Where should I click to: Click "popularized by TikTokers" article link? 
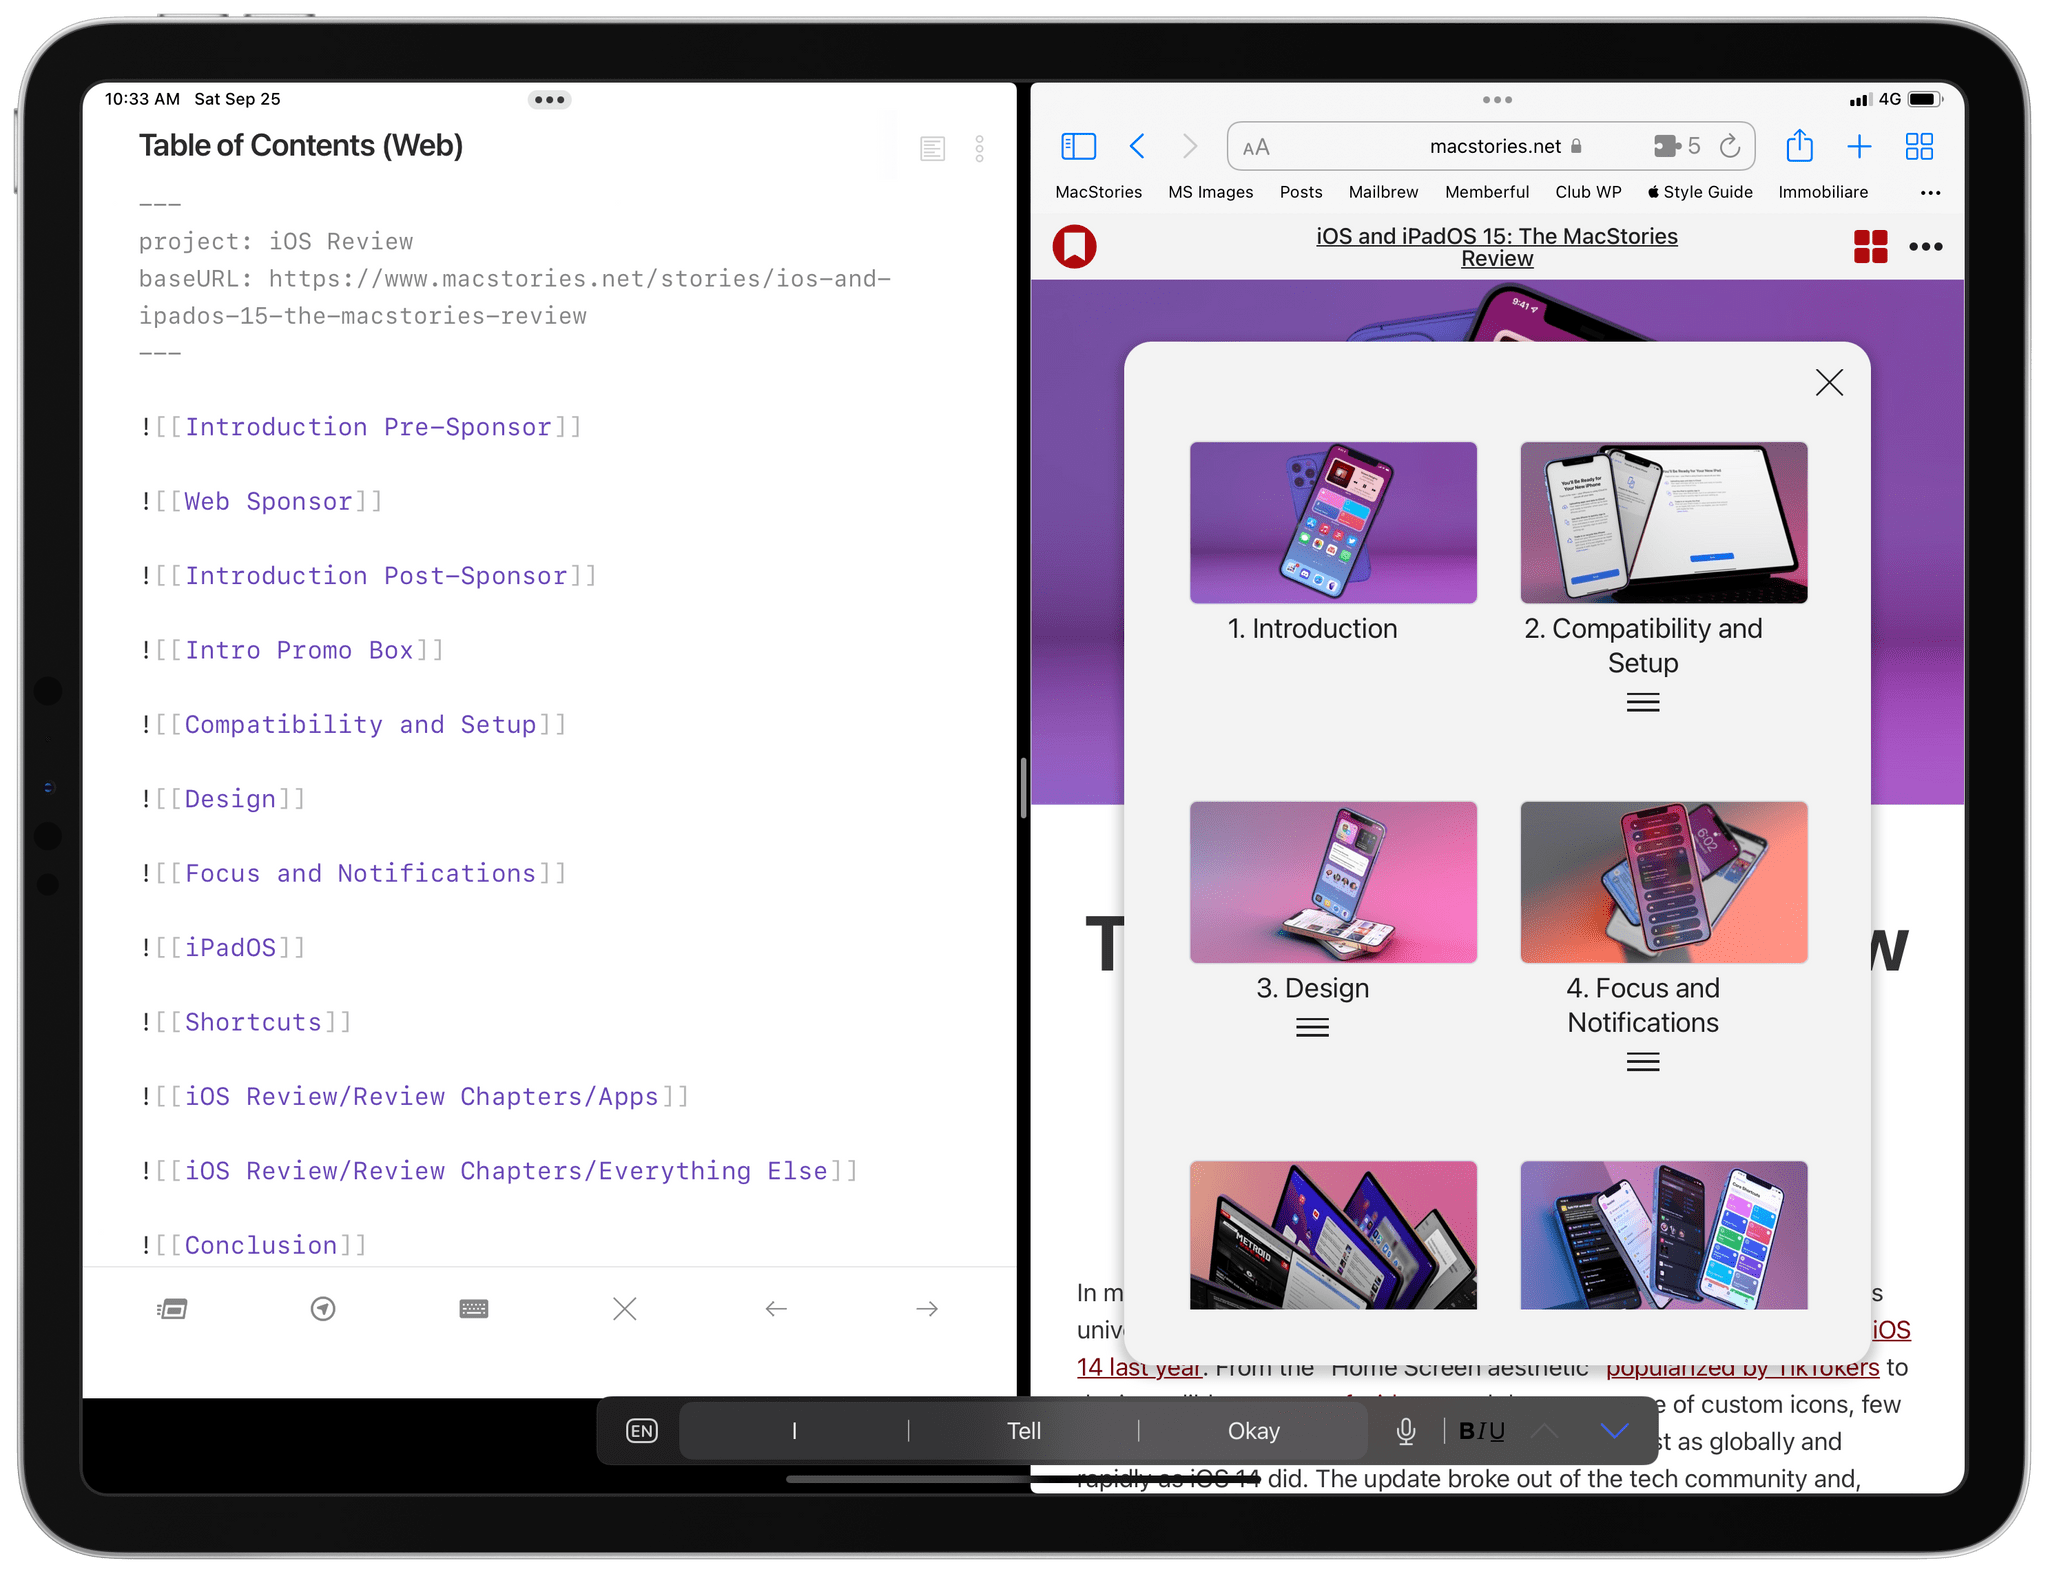click(1743, 1367)
